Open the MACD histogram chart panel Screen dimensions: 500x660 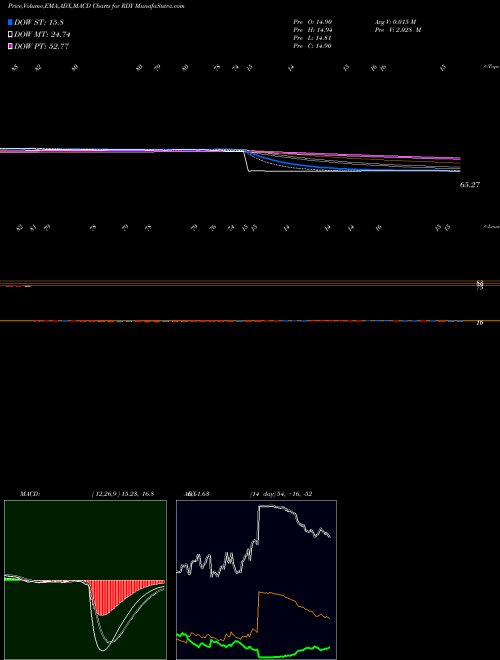[85, 580]
